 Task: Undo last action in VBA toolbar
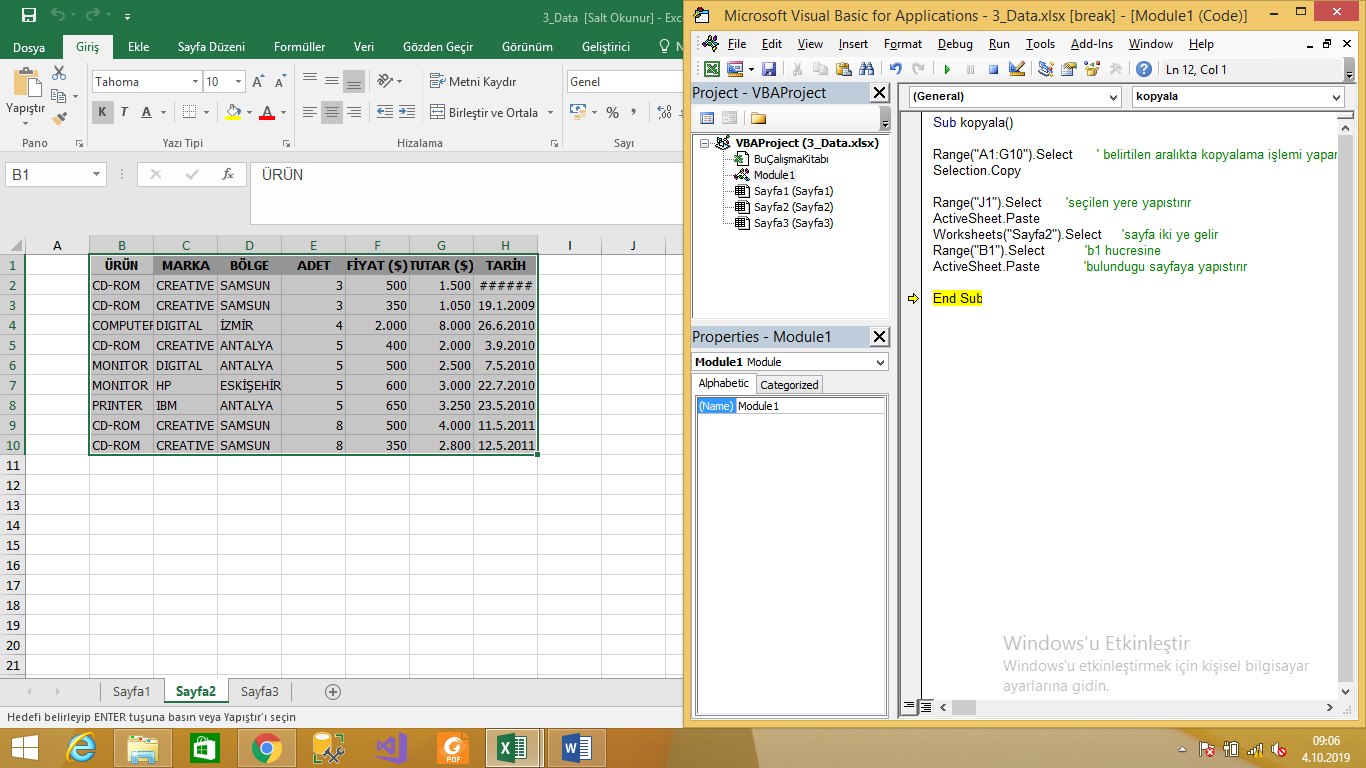pyautogui.click(x=895, y=69)
